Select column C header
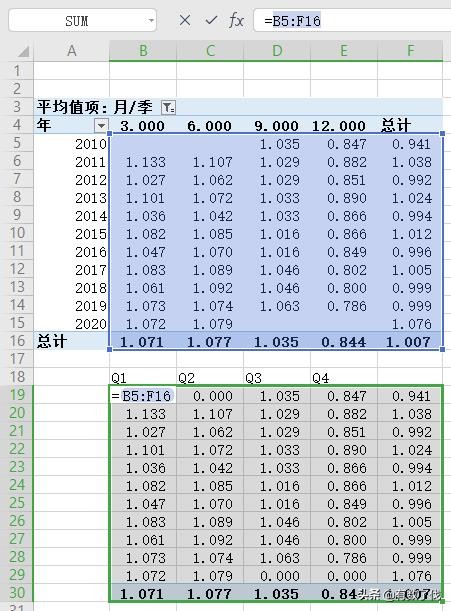The height and width of the screenshot is (611, 451). coord(210,51)
